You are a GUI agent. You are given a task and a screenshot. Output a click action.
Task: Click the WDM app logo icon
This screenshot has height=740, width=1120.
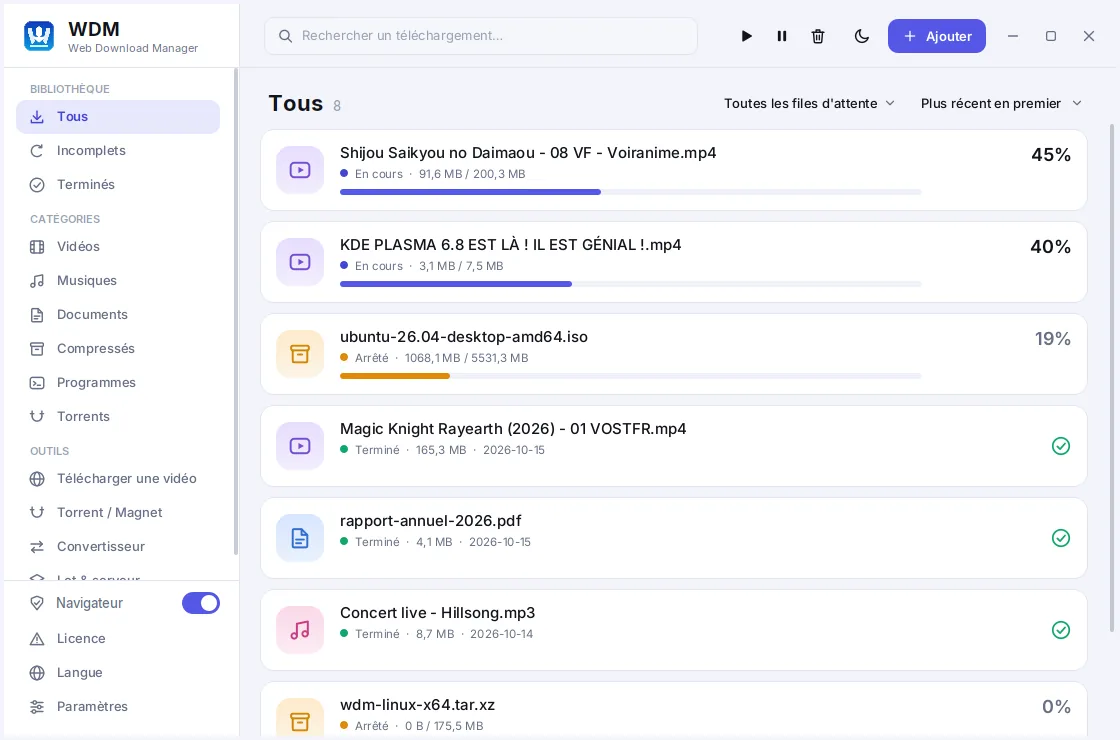pyautogui.click(x=39, y=36)
